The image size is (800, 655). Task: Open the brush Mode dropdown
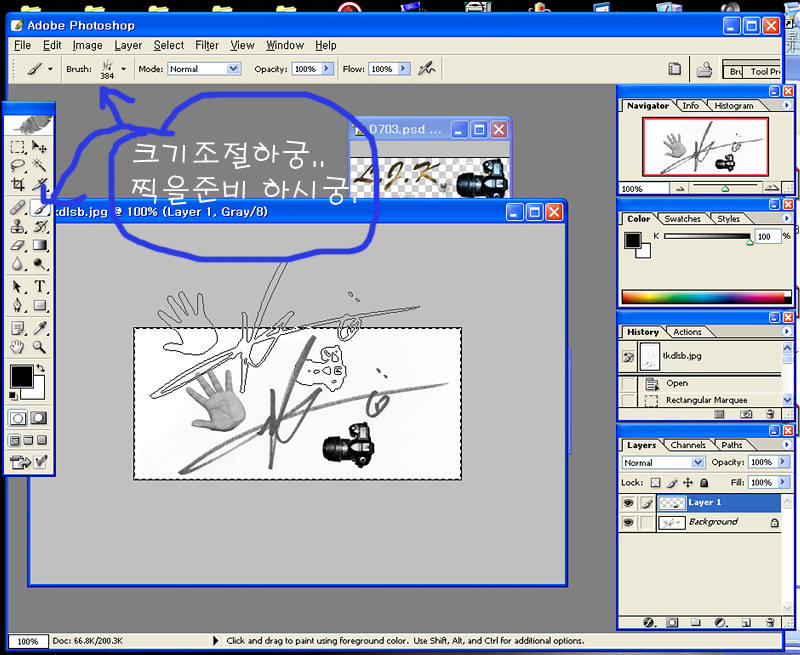point(204,69)
